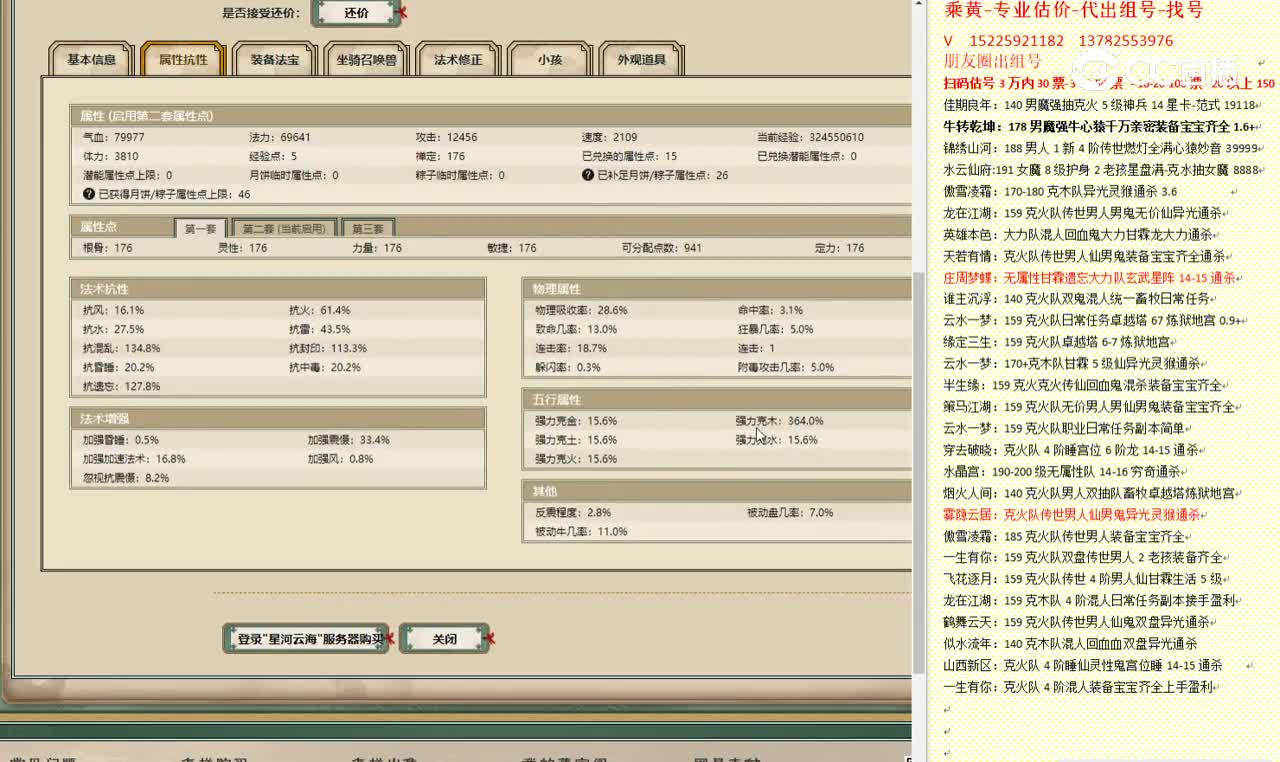Click help icon beside 已补足月饼/粽子属性点
Image resolution: width=1280 pixels, height=762 pixels.
588,175
